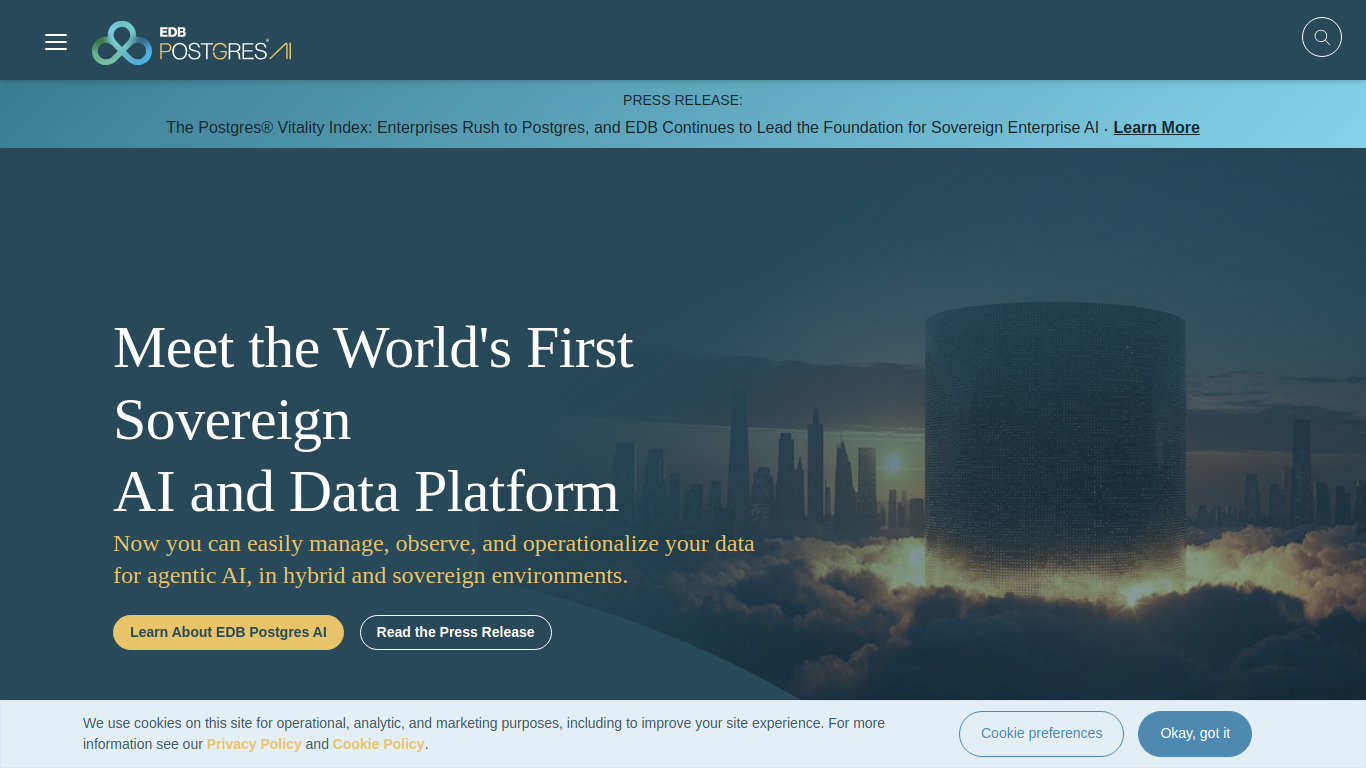Image resolution: width=1366 pixels, height=768 pixels.
Task: Open the Privacy Policy link
Action: 254,744
